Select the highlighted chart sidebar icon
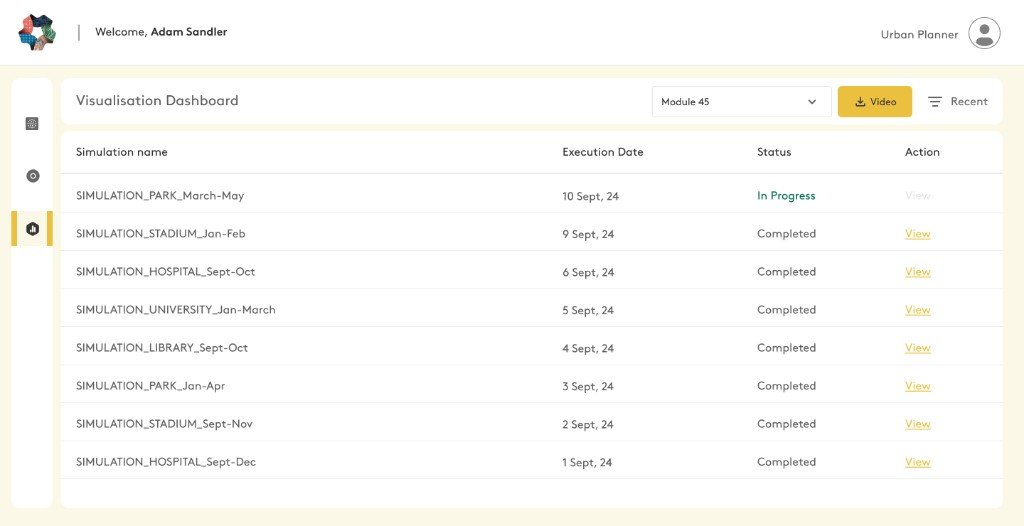 tap(33, 229)
